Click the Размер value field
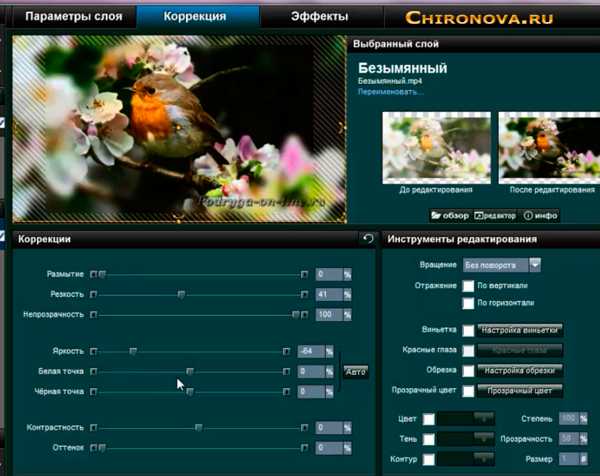This screenshot has height=476, width=600. [569, 458]
